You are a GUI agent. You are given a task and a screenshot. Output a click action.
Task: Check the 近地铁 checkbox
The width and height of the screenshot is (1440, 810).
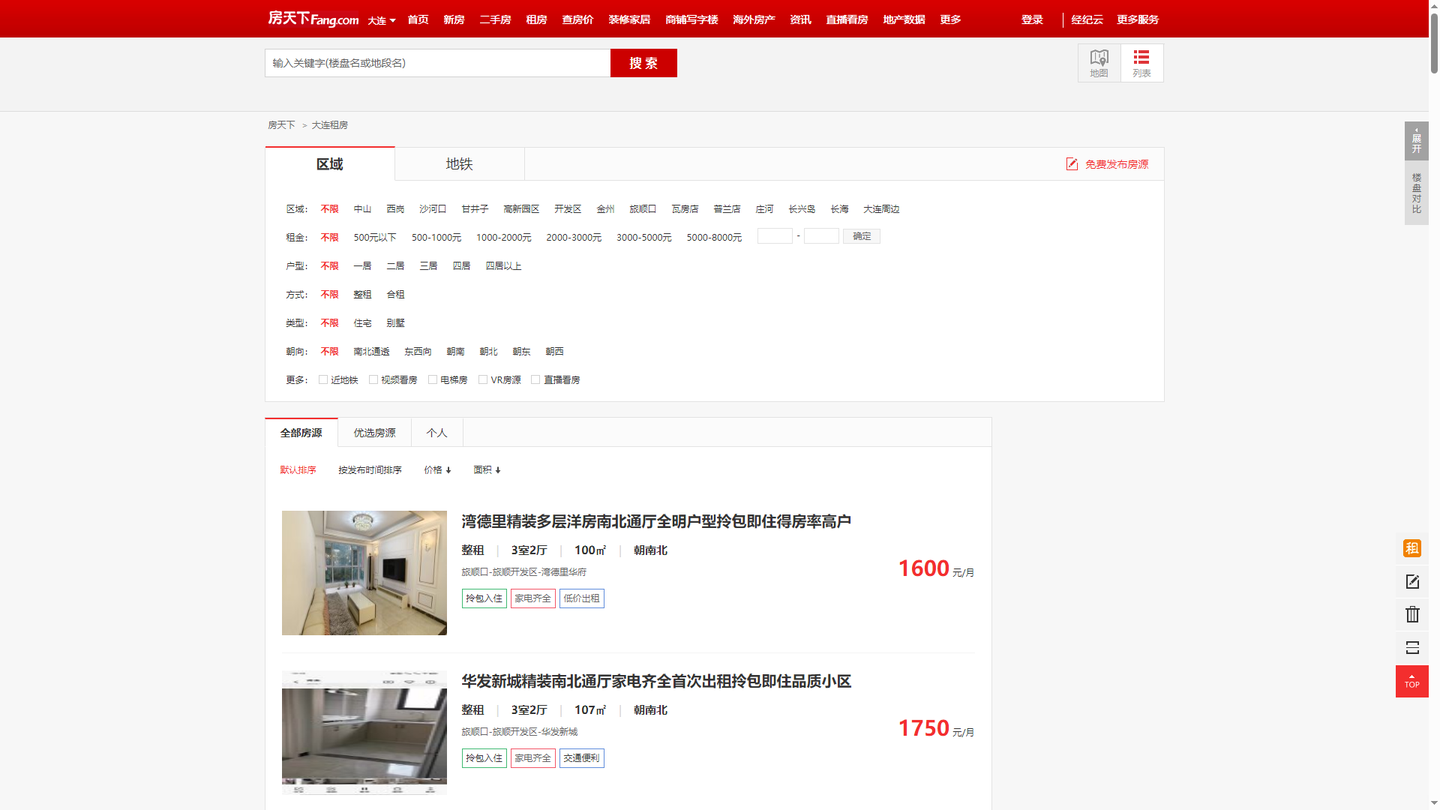pyautogui.click(x=323, y=380)
